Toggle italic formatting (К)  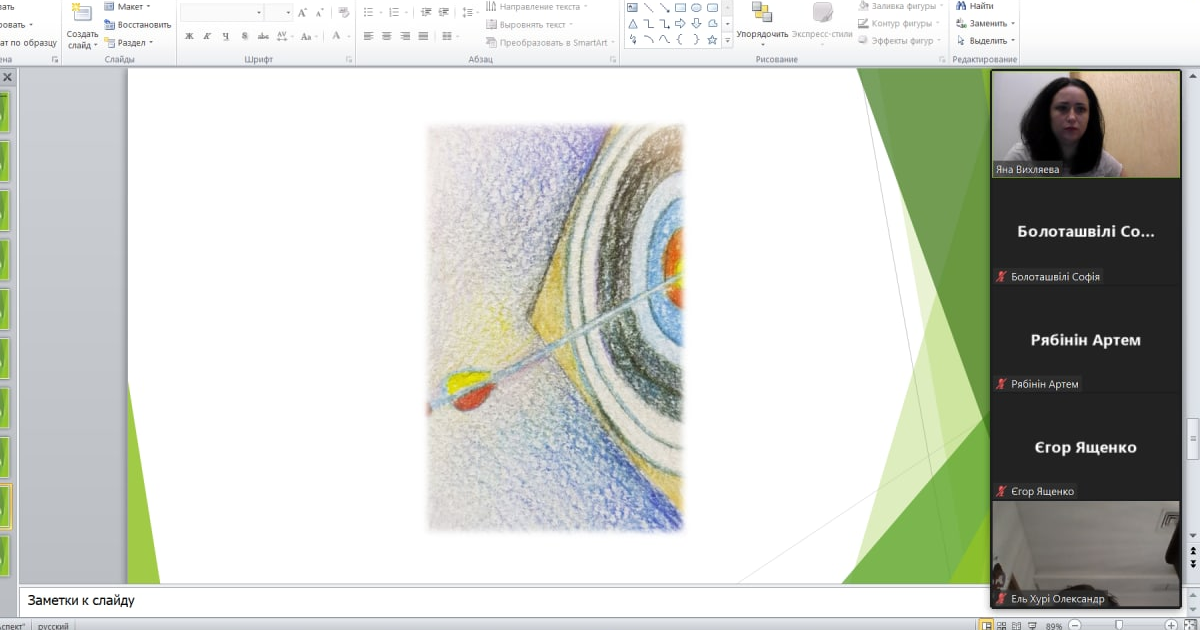[x=208, y=36]
